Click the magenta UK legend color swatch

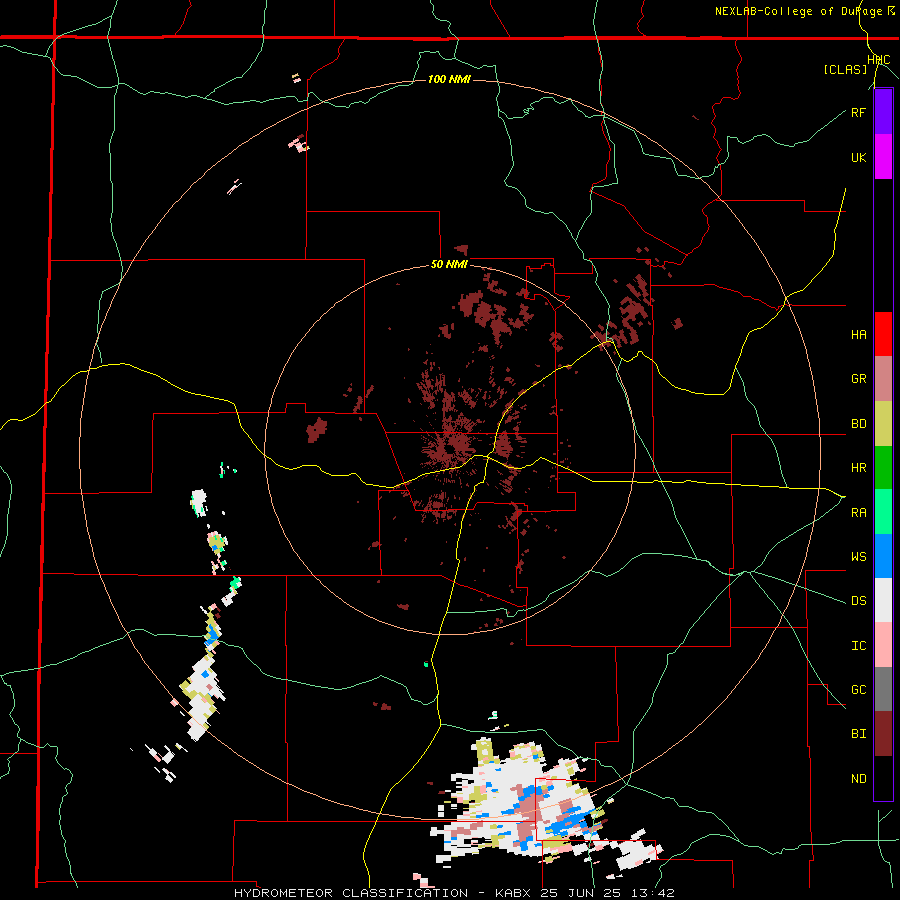[x=883, y=157]
